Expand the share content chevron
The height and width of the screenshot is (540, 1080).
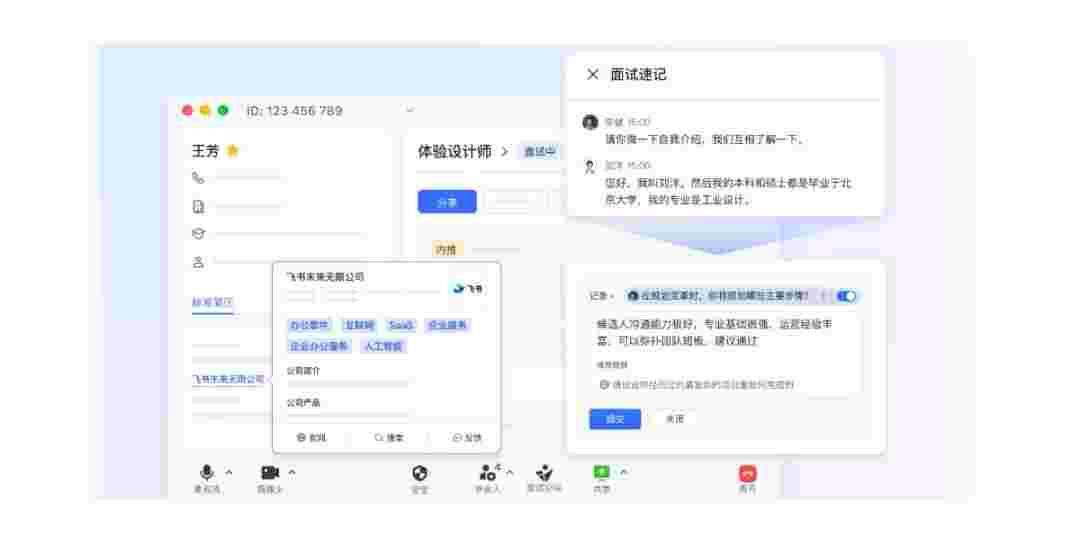coord(624,472)
